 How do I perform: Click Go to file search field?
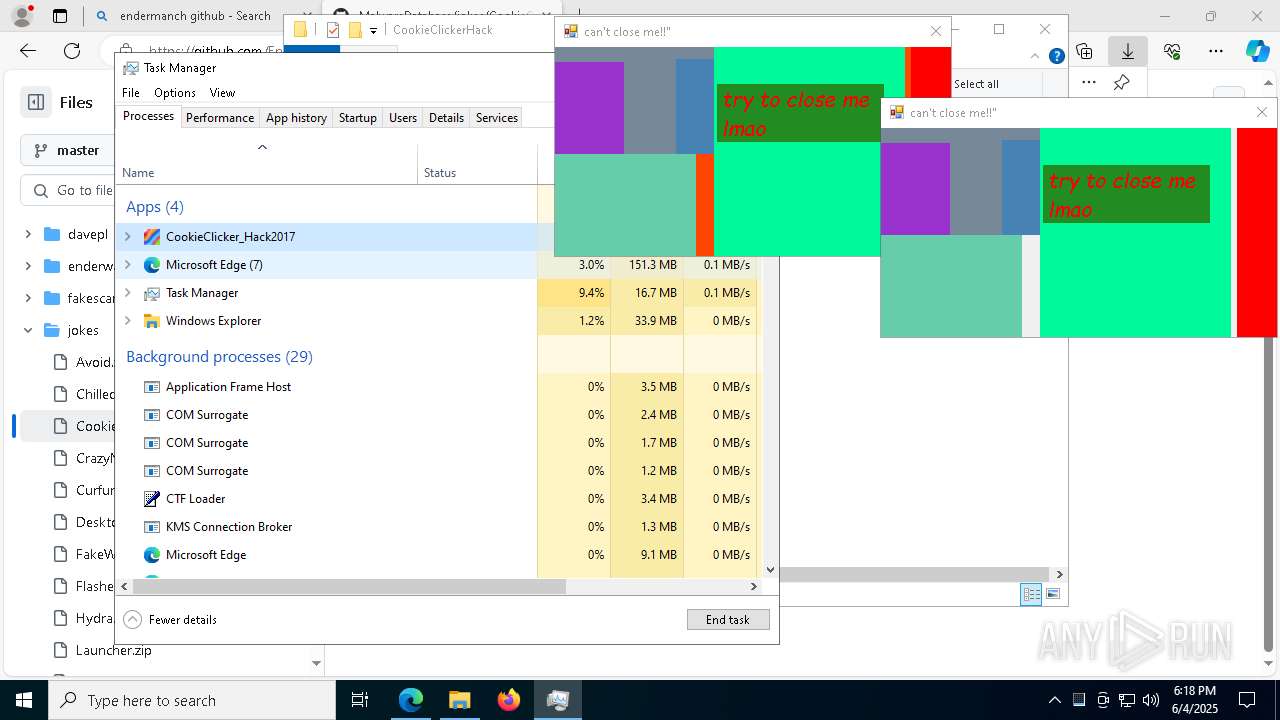[68, 190]
